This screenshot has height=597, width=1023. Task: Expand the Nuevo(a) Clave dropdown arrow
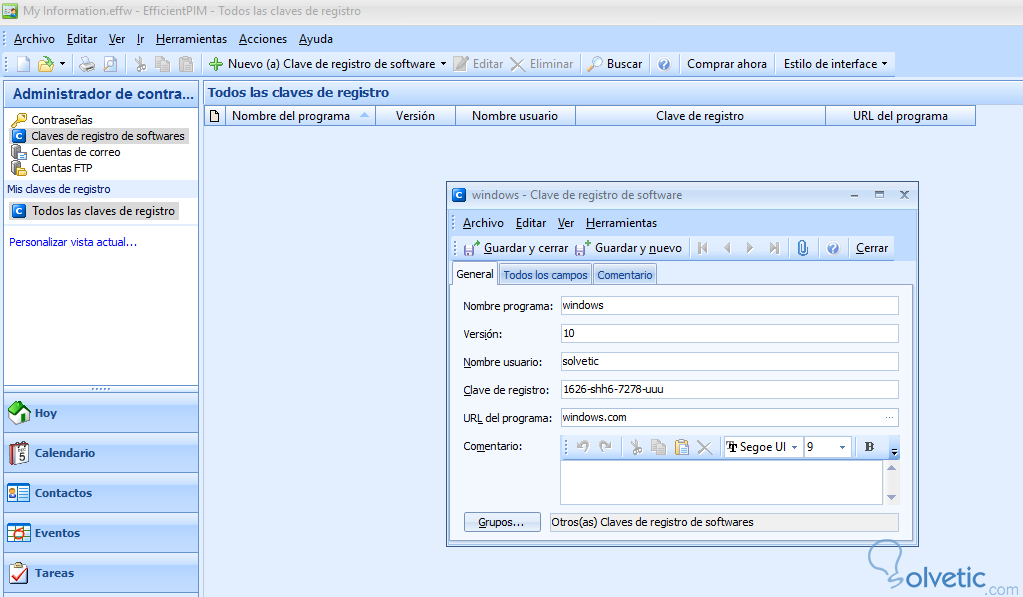pos(444,64)
